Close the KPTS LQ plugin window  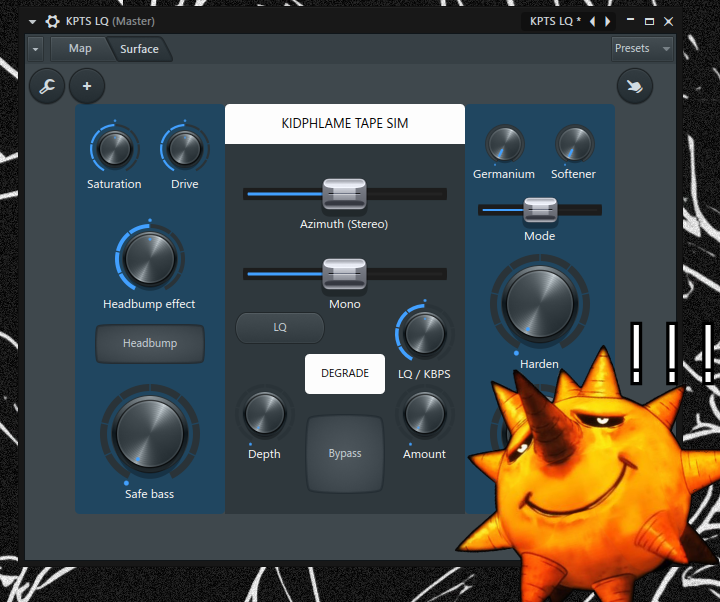(x=669, y=21)
